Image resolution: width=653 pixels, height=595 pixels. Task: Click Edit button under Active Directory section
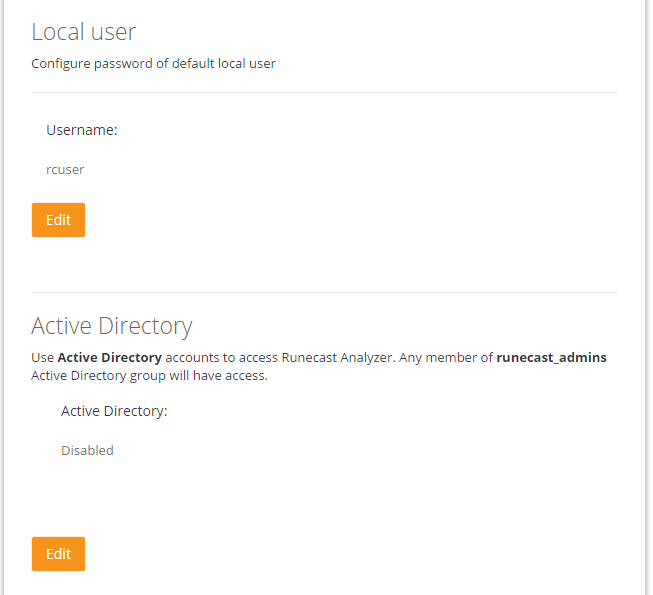[58, 554]
